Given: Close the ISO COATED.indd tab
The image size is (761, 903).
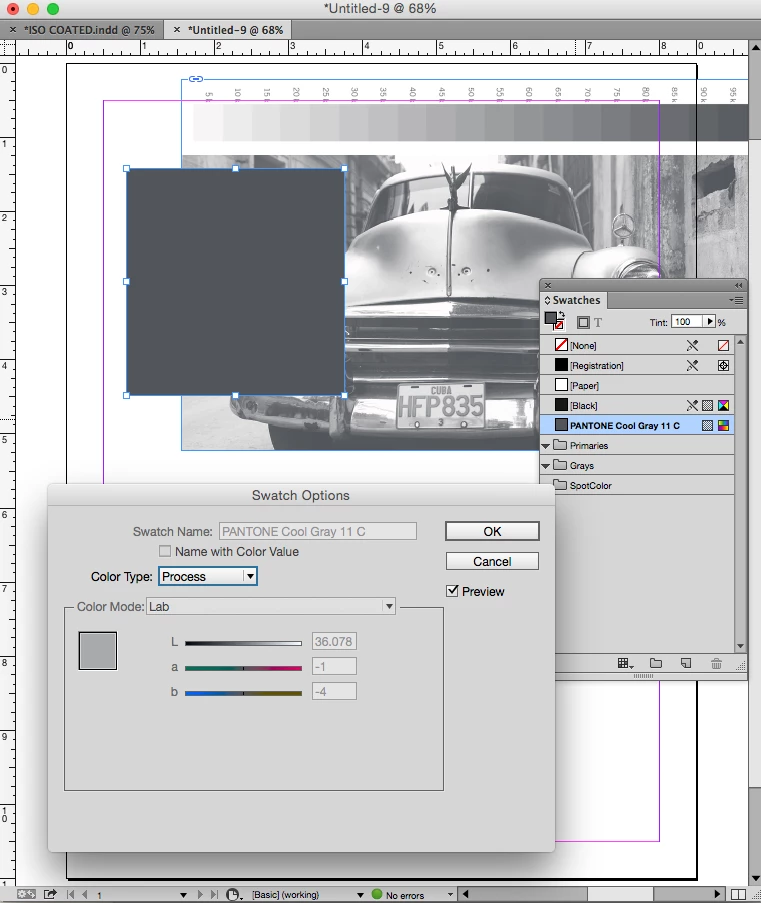Looking at the screenshot, I should [x=13, y=29].
